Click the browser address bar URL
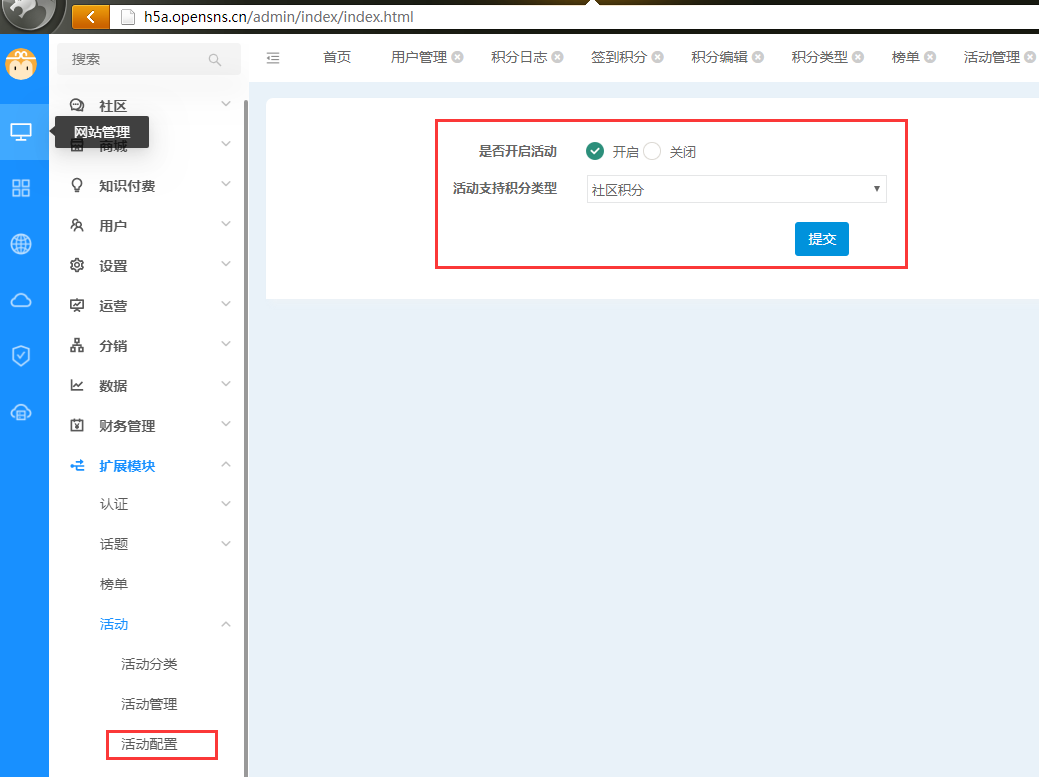 pos(279,17)
